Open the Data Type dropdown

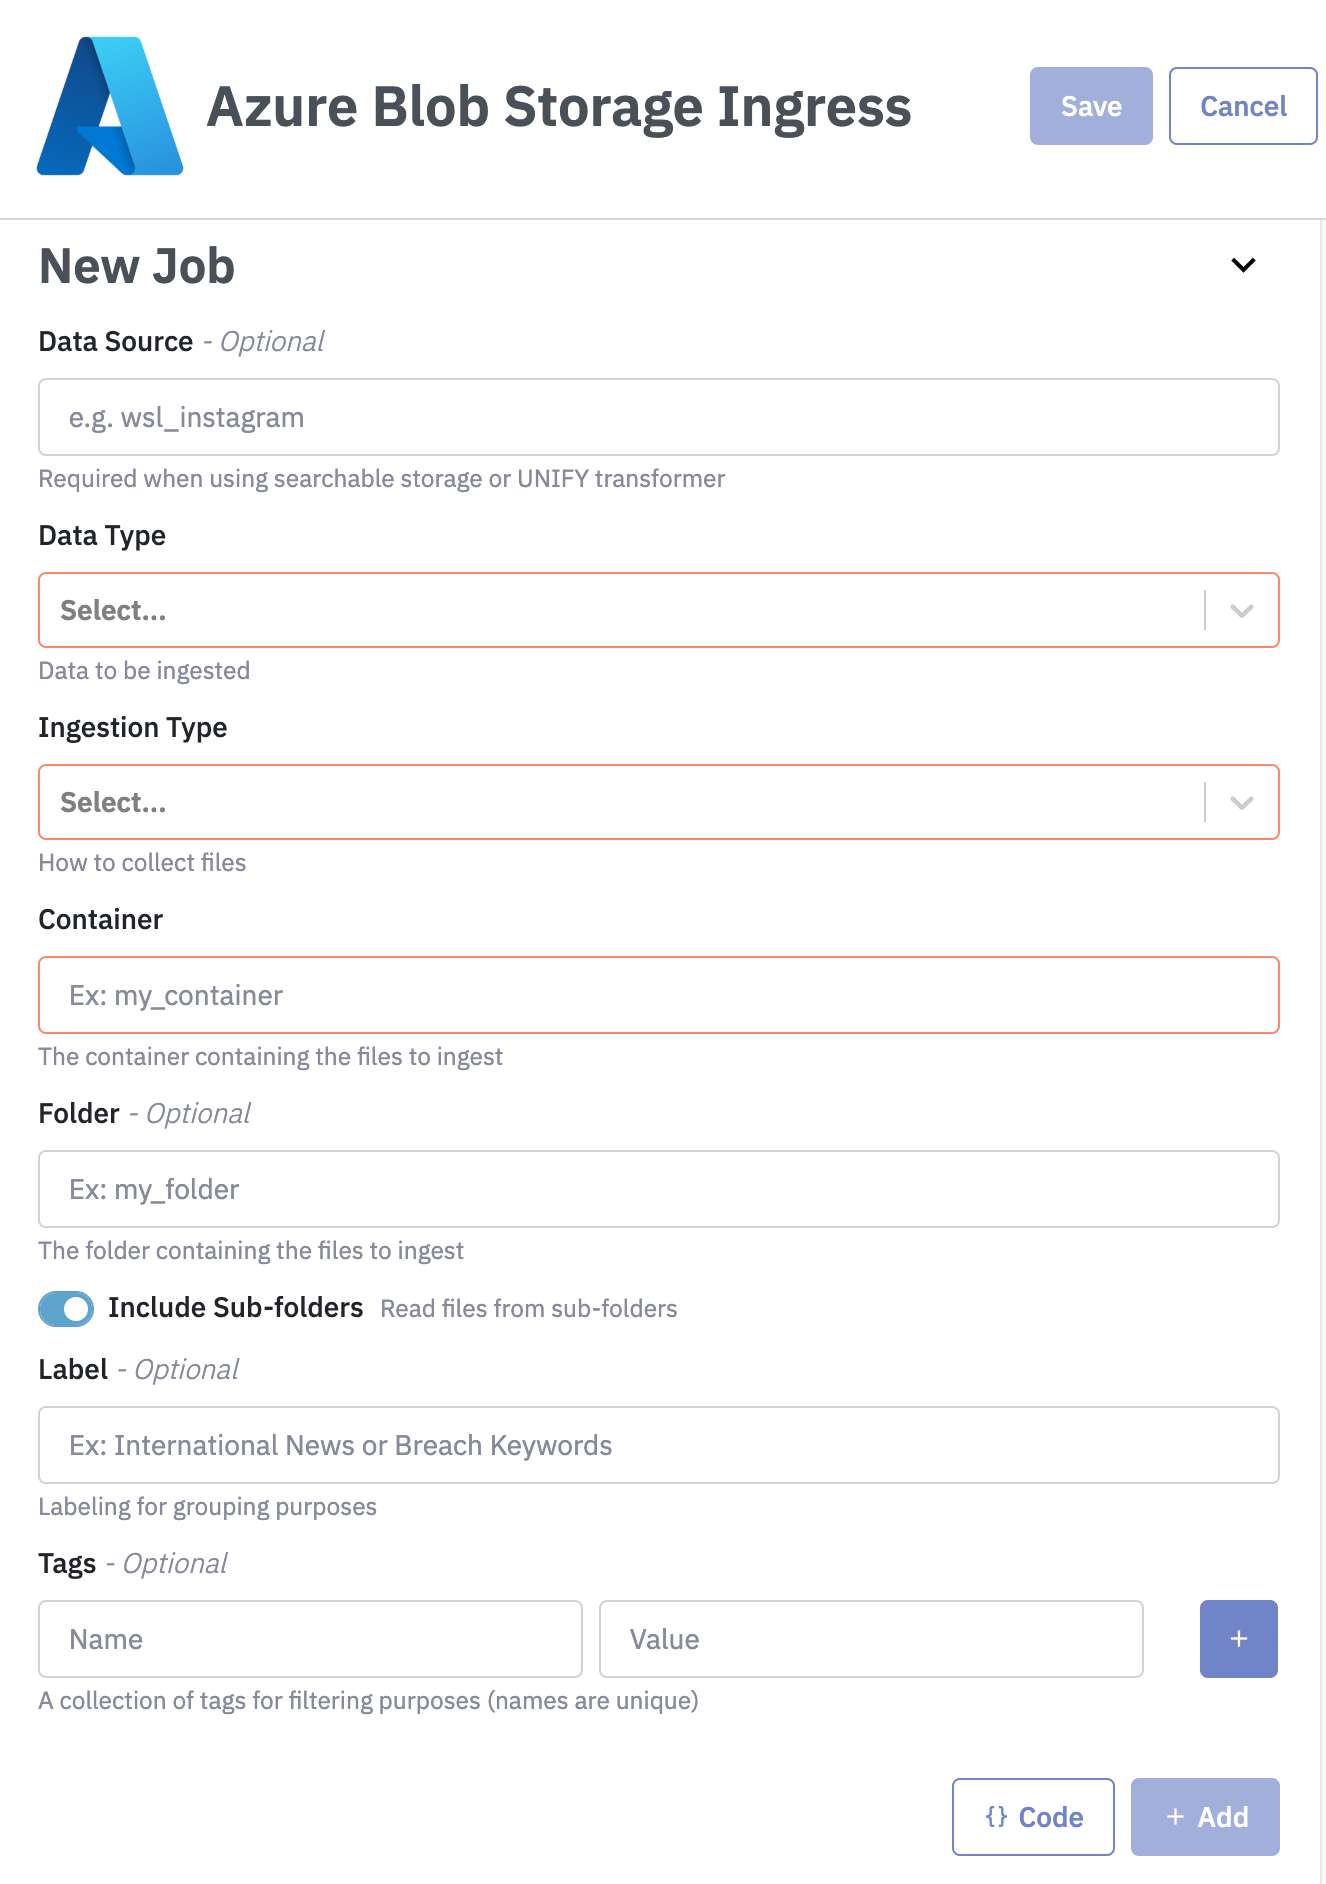pyautogui.click(x=620, y=610)
